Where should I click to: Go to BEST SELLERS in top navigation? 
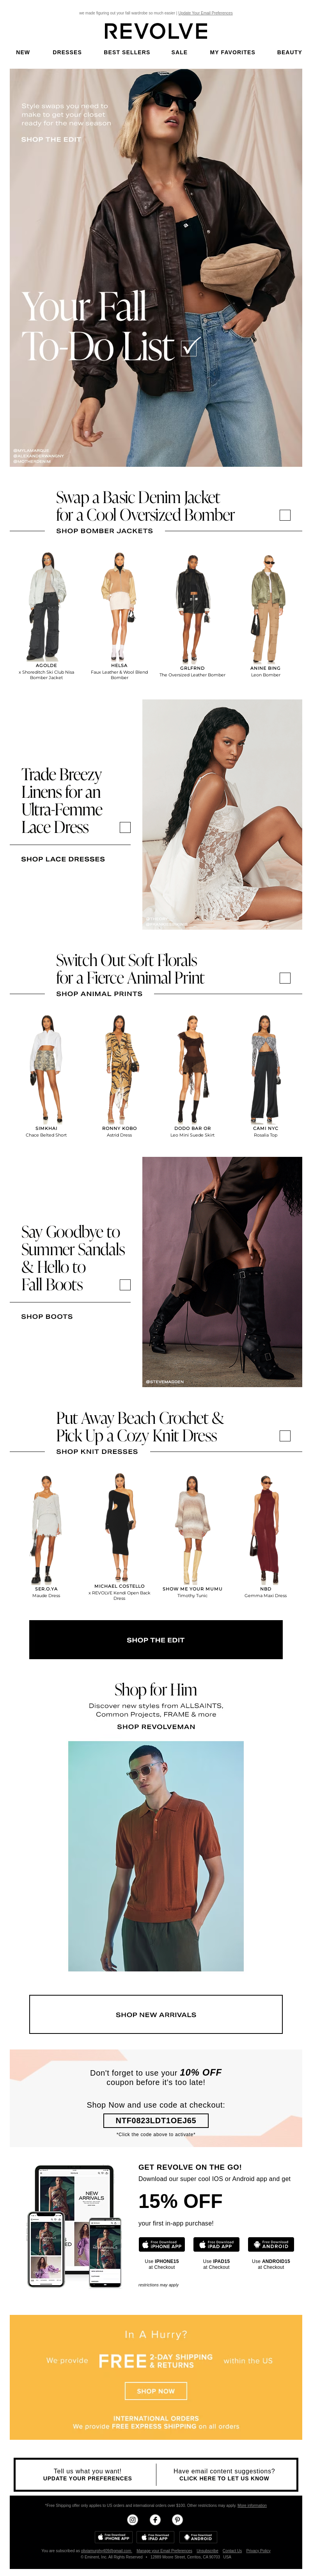click(x=127, y=52)
